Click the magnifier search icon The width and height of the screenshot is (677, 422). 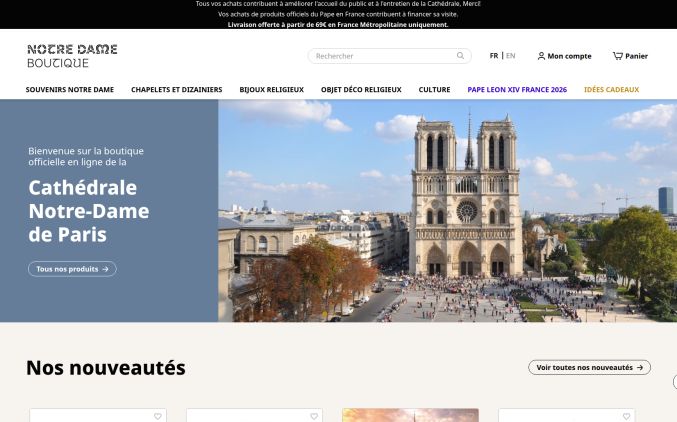460,56
